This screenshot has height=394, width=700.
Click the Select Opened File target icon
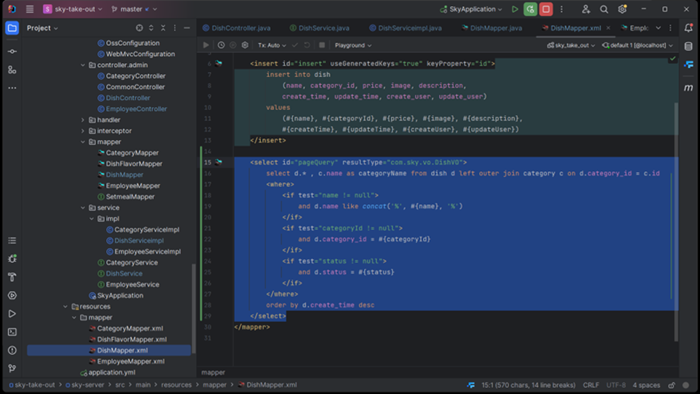click(139, 28)
